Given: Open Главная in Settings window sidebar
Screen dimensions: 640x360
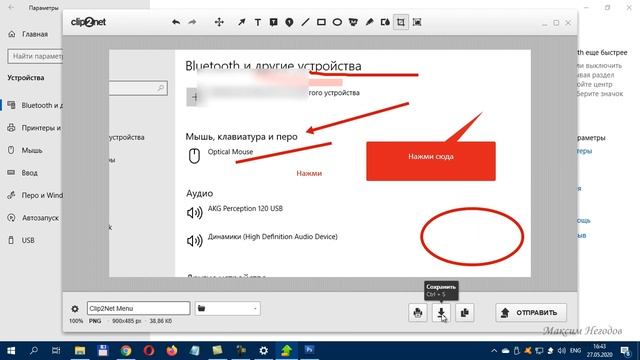Looking at the screenshot, I should tap(34, 34).
